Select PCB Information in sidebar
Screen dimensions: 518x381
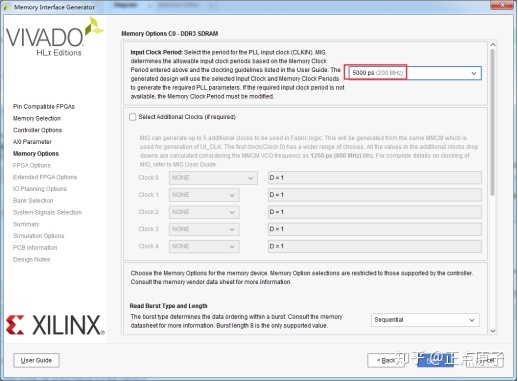click(x=35, y=248)
